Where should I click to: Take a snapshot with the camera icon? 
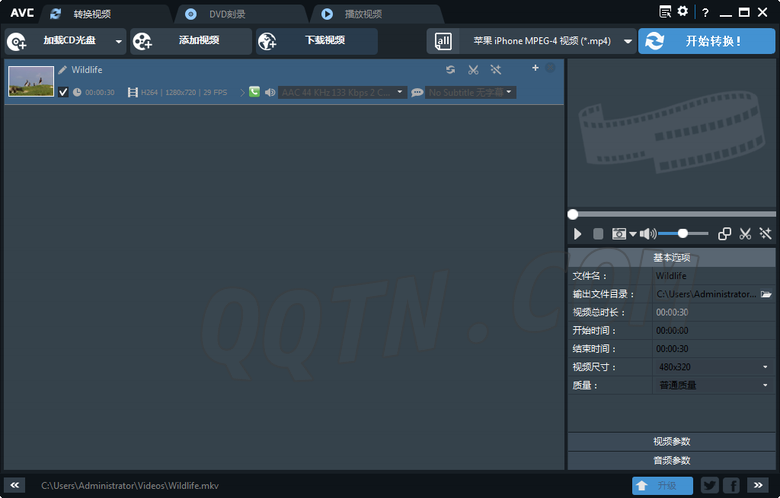(x=620, y=233)
